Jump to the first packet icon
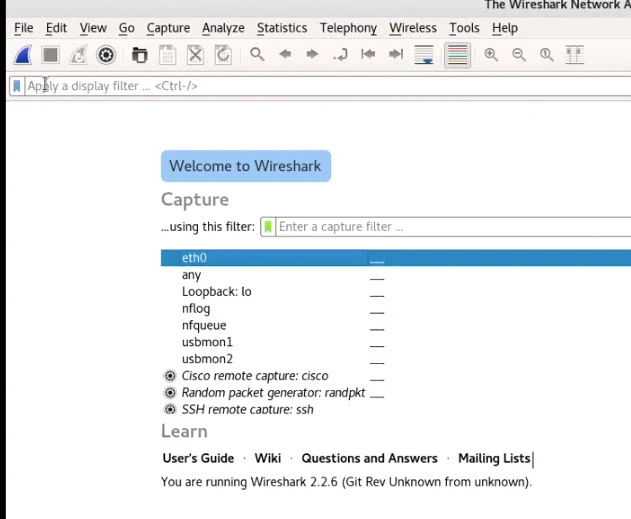631x519 pixels. coord(368,54)
